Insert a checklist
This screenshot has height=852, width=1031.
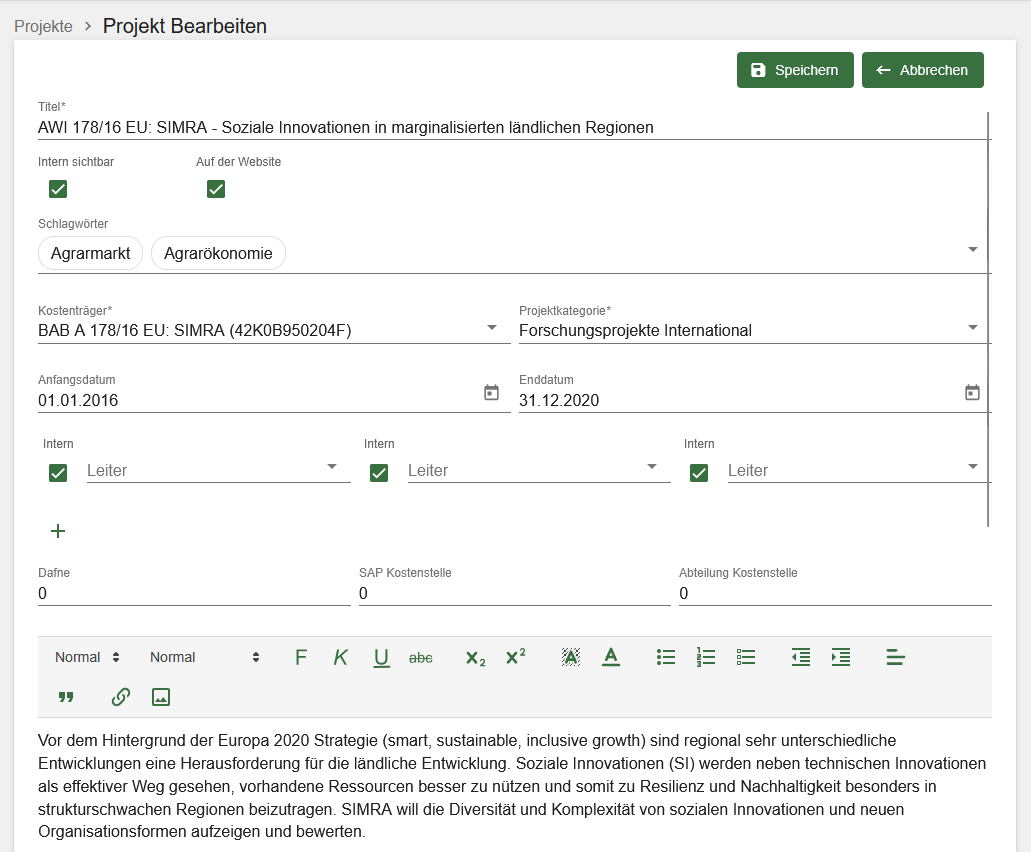(746, 657)
